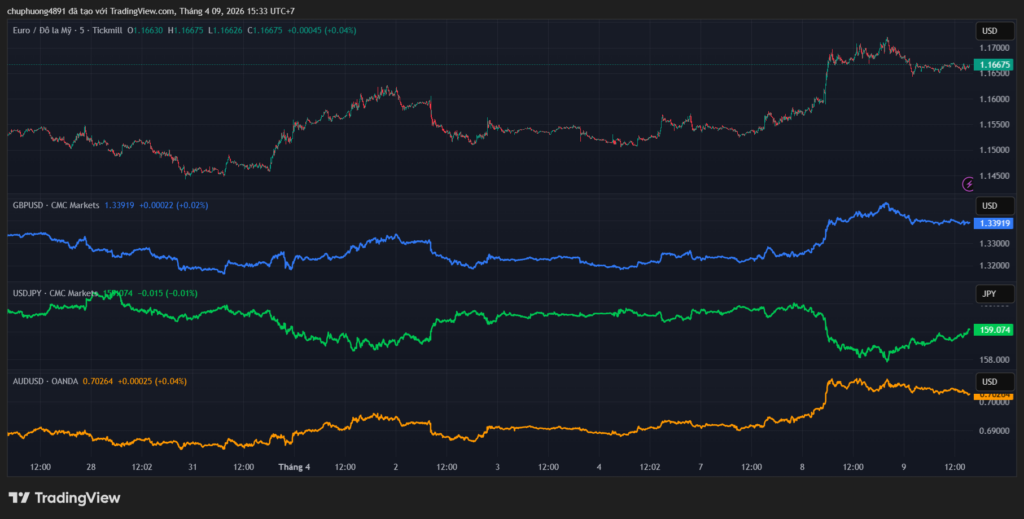The height and width of the screenshot is (519, 1024).
Task: Open the JPY currency selector in the USDJPY pane
Action: pos(990,294)
